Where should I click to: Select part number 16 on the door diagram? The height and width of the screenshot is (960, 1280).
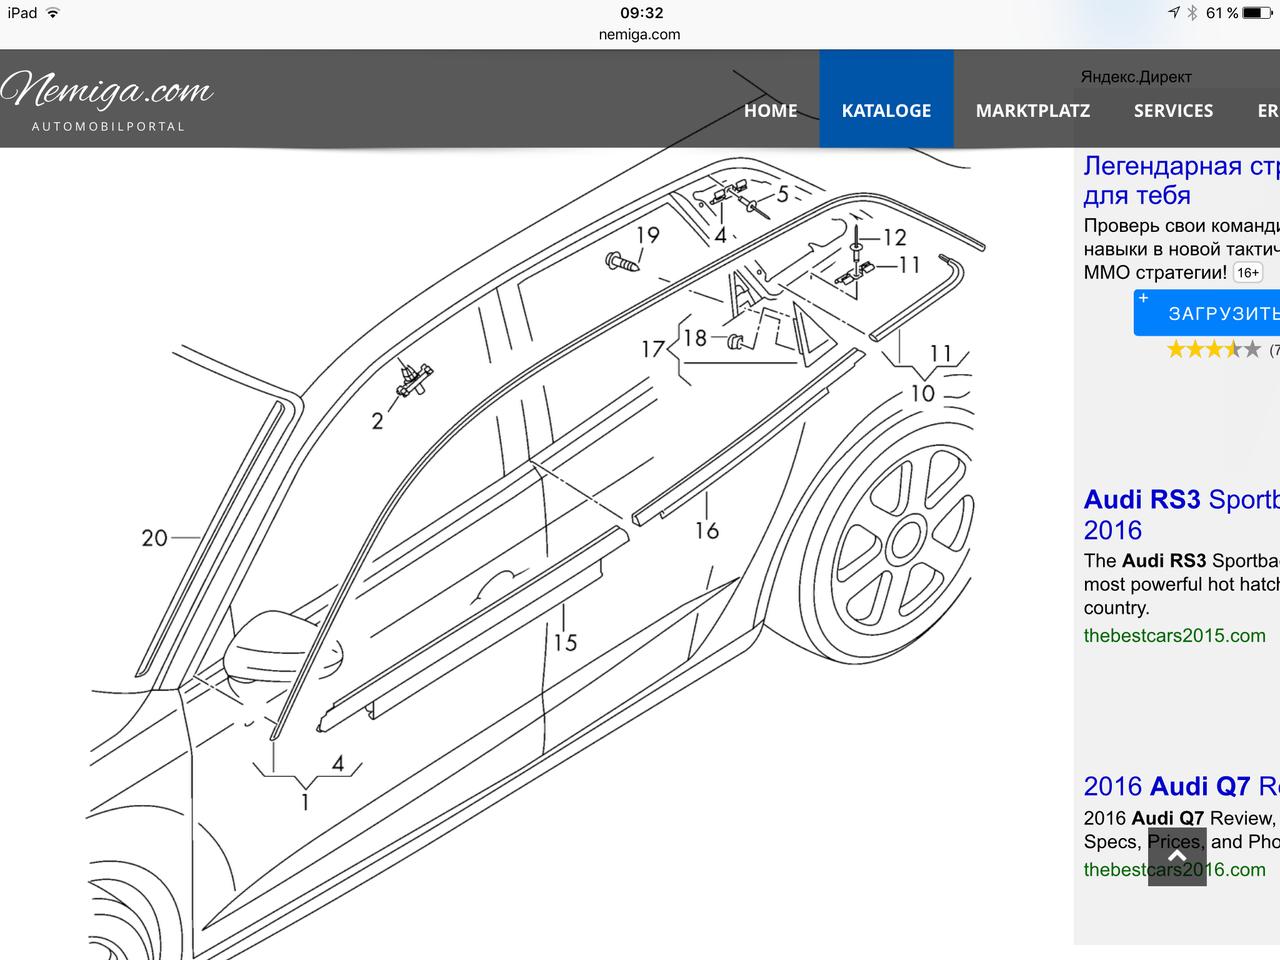[x=707, y=530]
